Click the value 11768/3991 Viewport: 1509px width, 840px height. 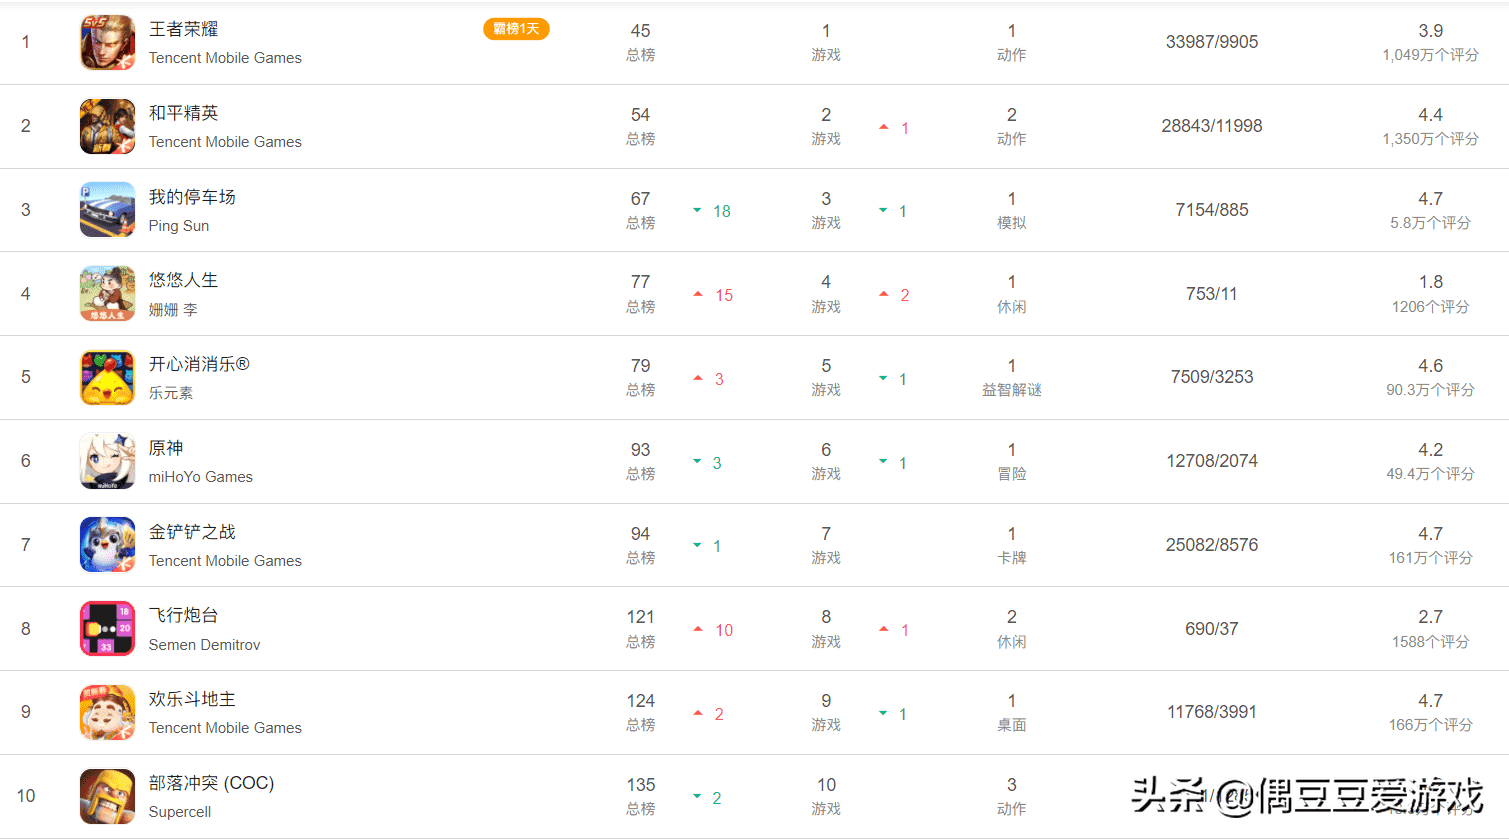[1212, 712]
